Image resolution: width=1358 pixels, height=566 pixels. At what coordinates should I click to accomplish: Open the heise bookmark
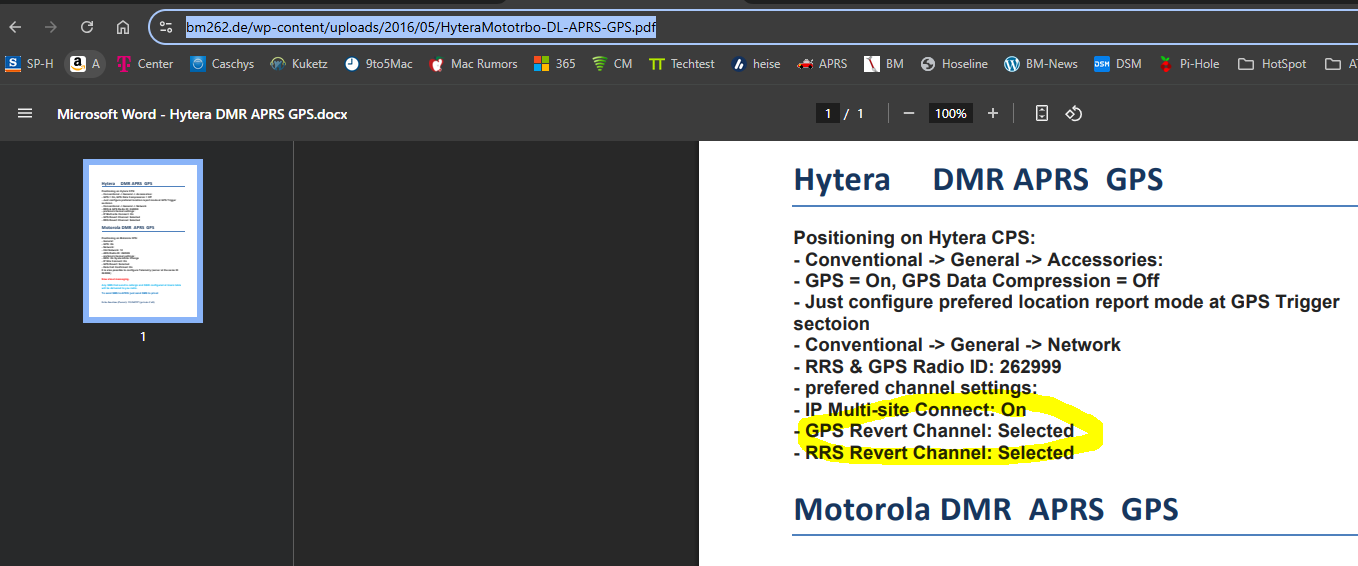tap(756, 64)
